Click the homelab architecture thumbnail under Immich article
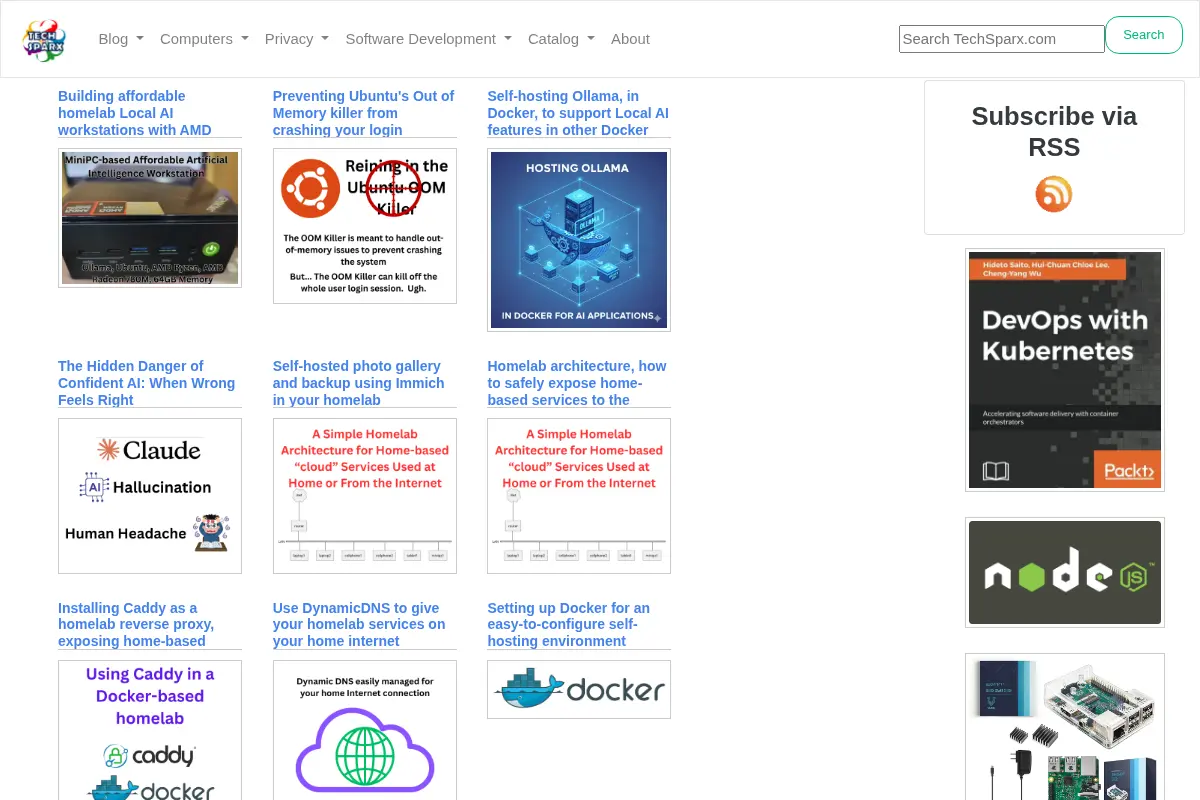 coord(365,496)
